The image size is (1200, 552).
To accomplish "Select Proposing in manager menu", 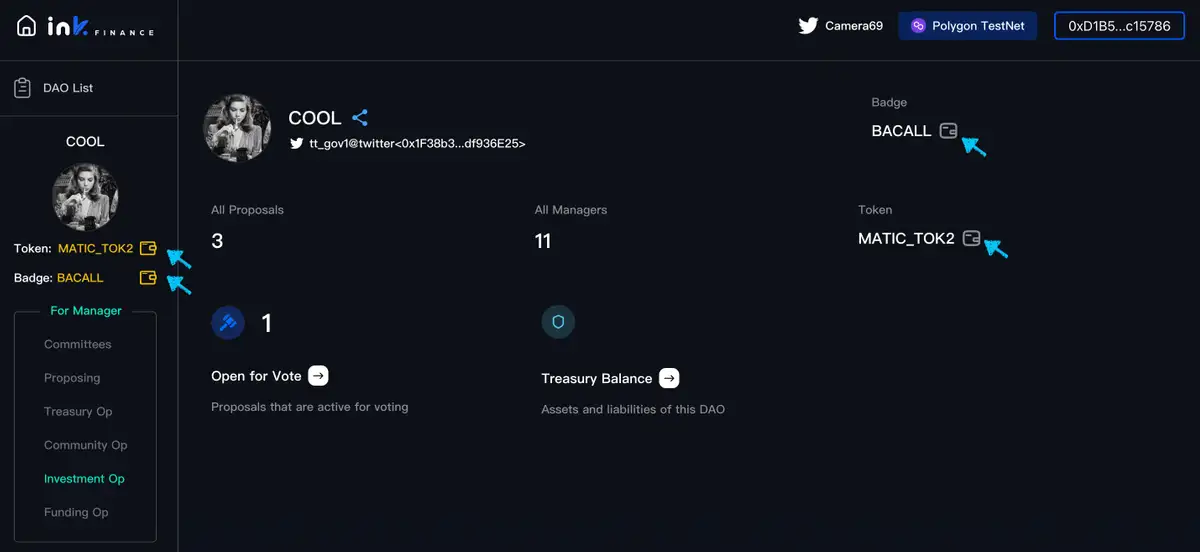I will click(x=72, y=378).
